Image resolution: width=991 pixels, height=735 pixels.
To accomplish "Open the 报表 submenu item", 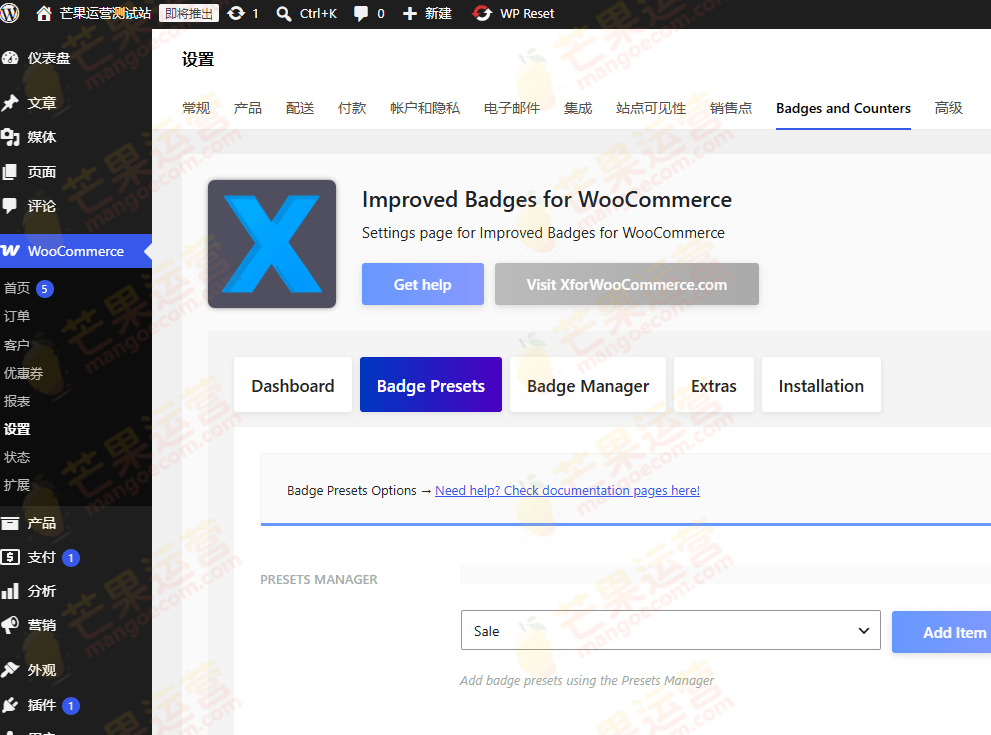I will click(17, 401).
